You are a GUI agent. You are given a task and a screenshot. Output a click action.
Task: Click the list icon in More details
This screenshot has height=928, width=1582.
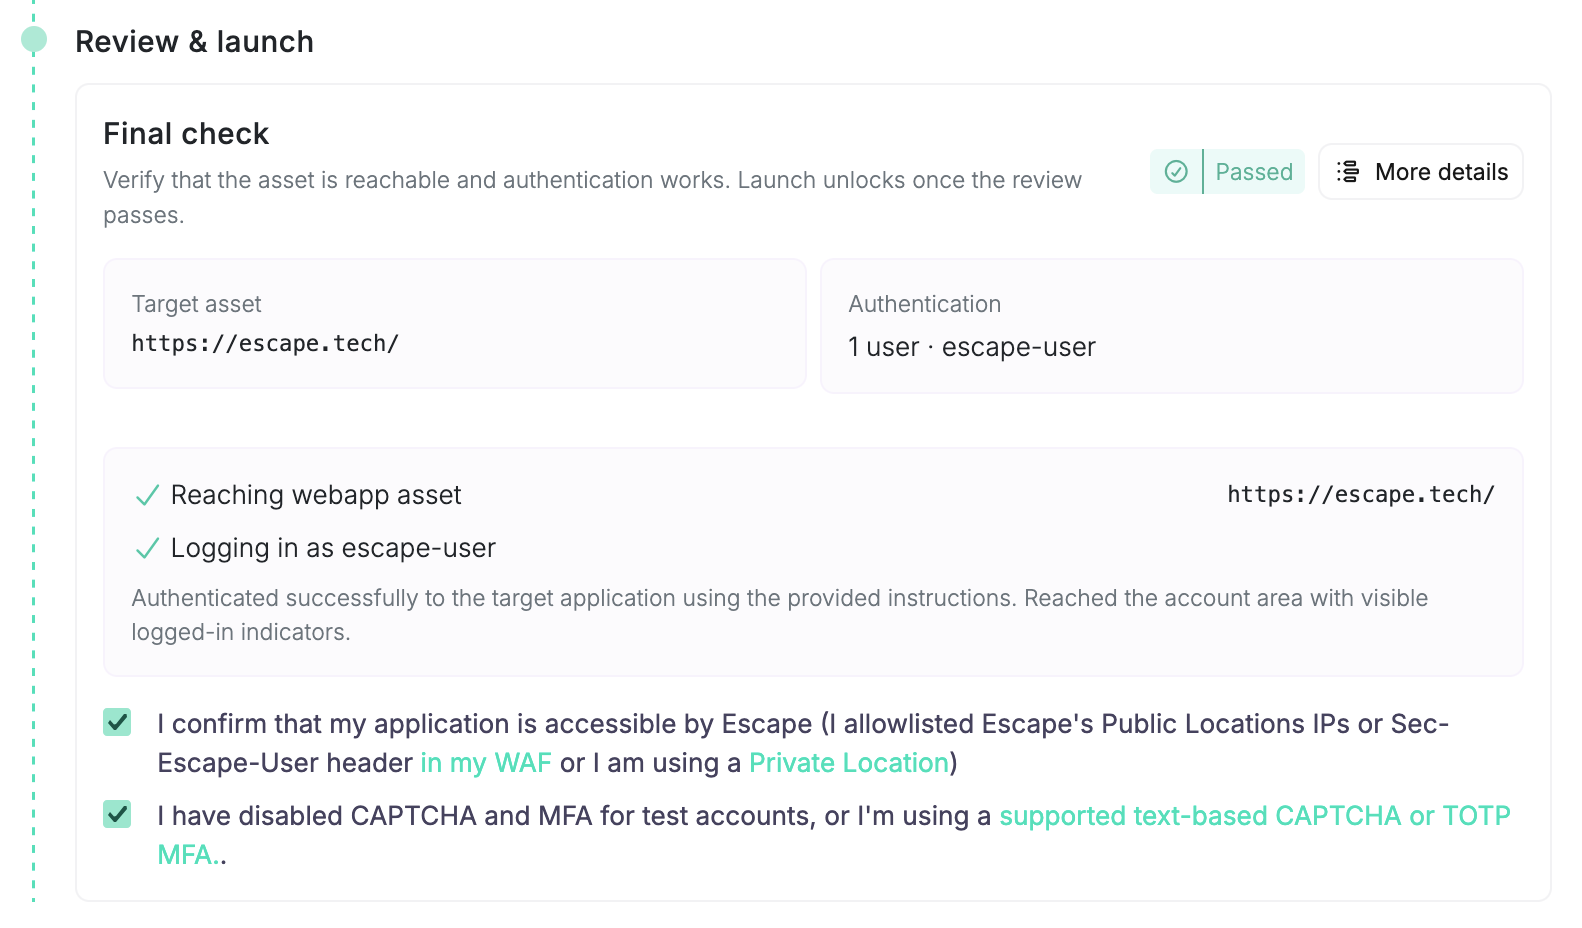point(1348,172)
